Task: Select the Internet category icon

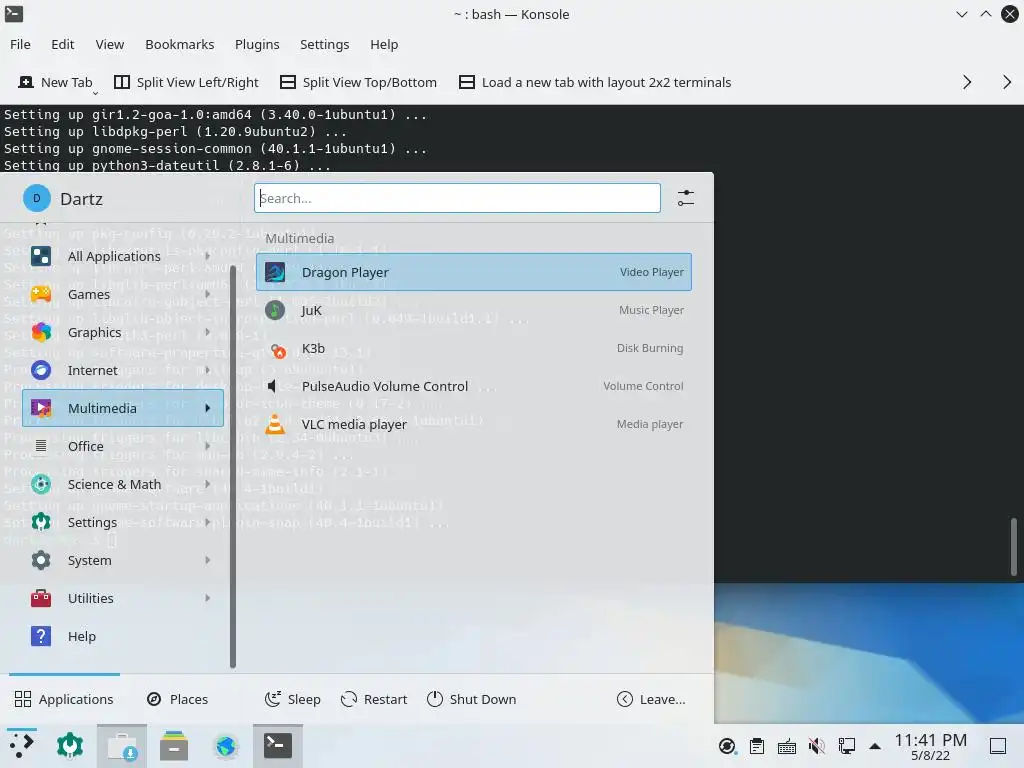Action: click(41, 370)
